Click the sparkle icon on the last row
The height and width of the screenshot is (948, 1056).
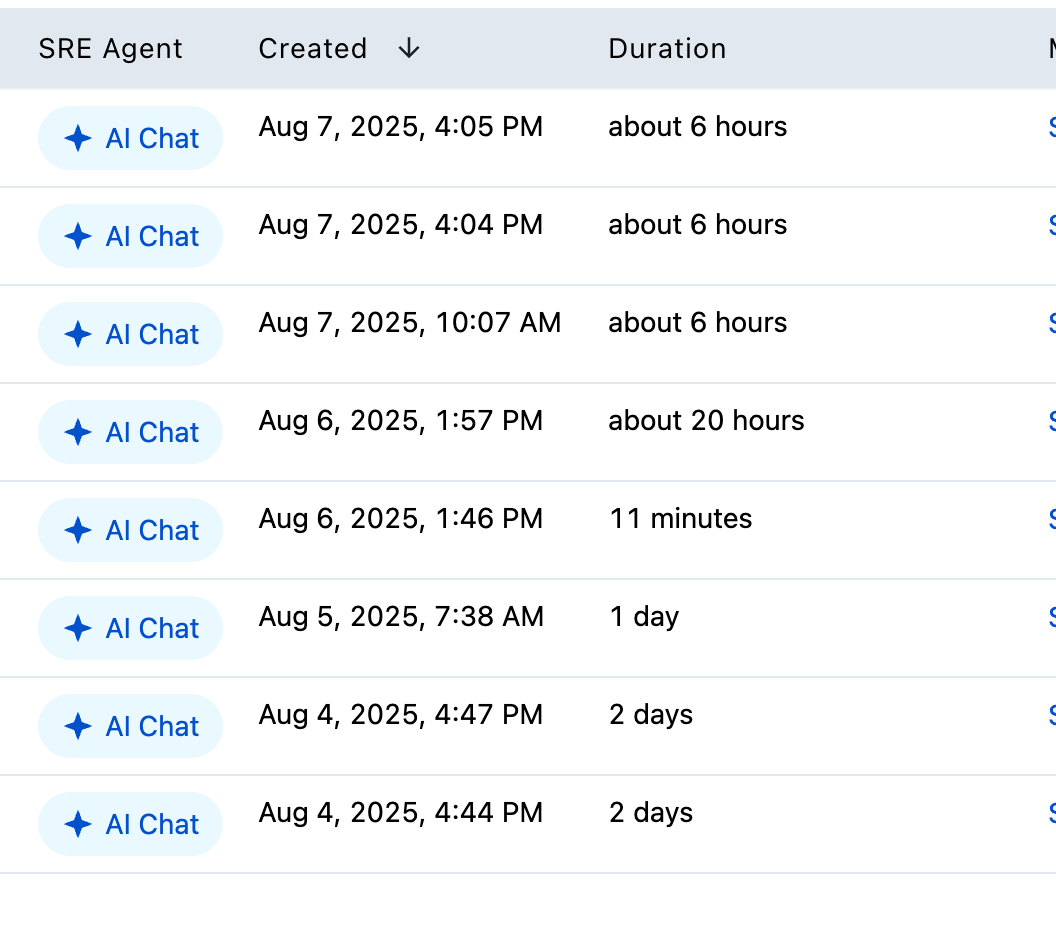coord(78,824)
